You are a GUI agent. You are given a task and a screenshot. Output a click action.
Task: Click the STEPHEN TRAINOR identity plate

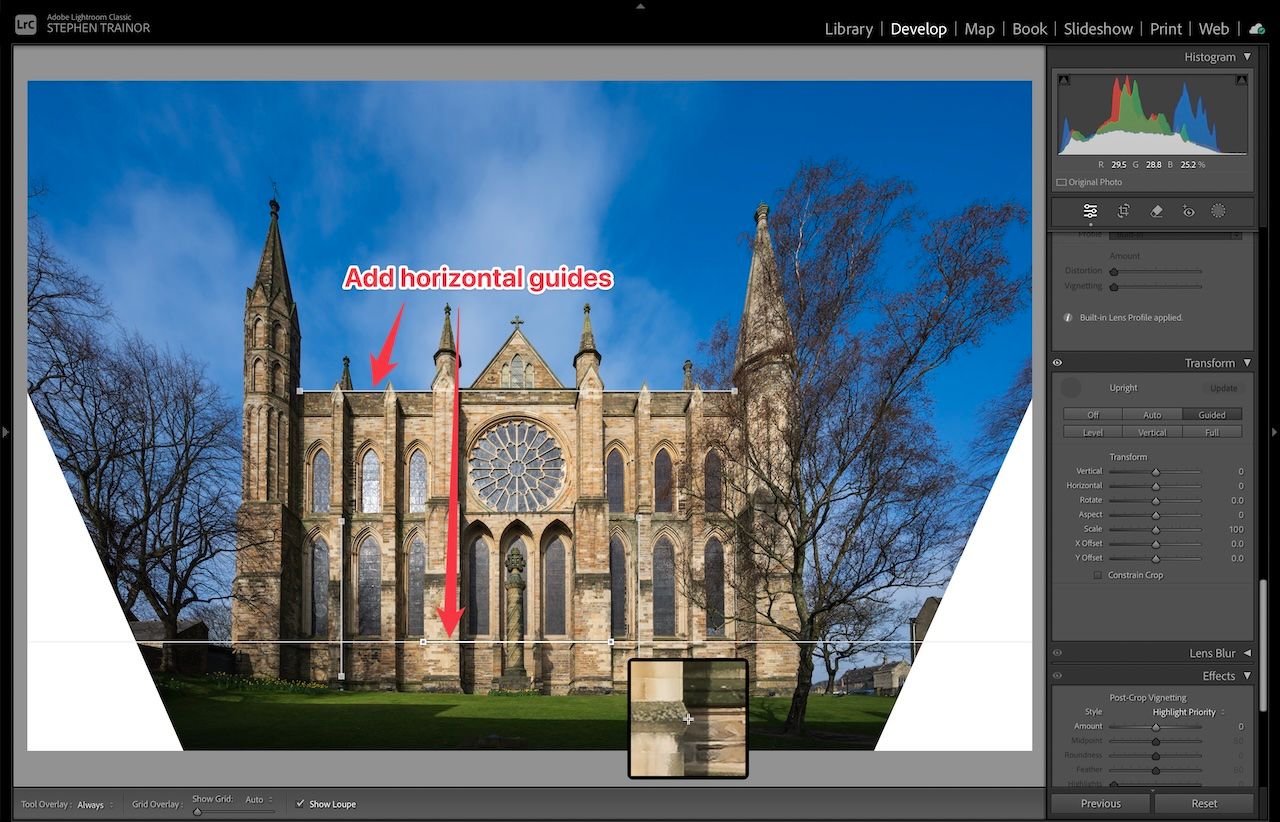click(98, 28)
